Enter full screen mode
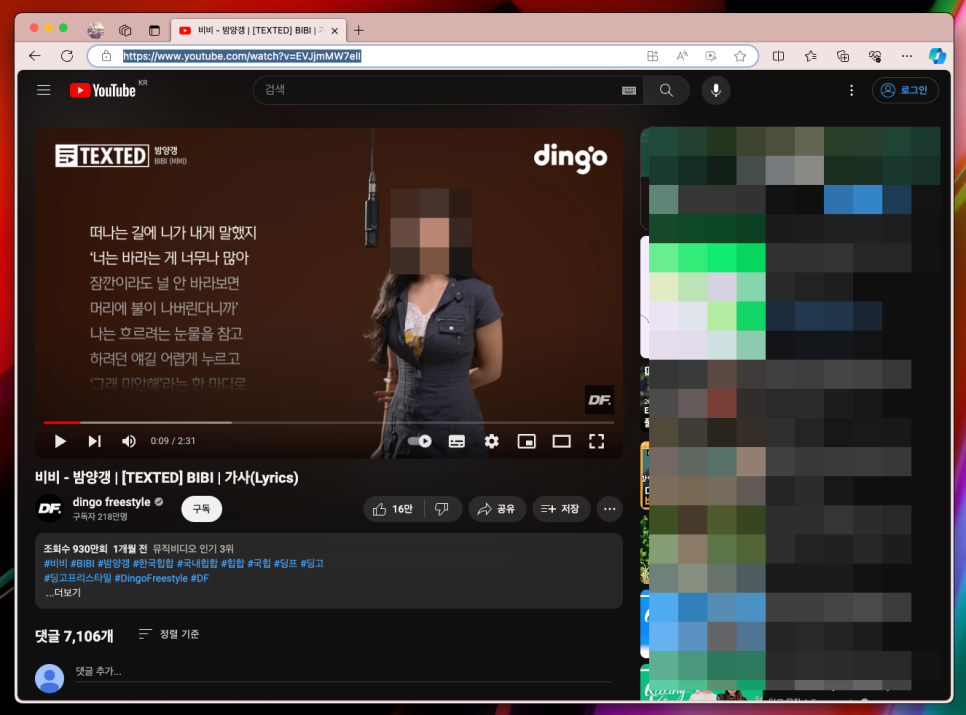The height and width of the screenshot is (715, 966). pos(596,441)
